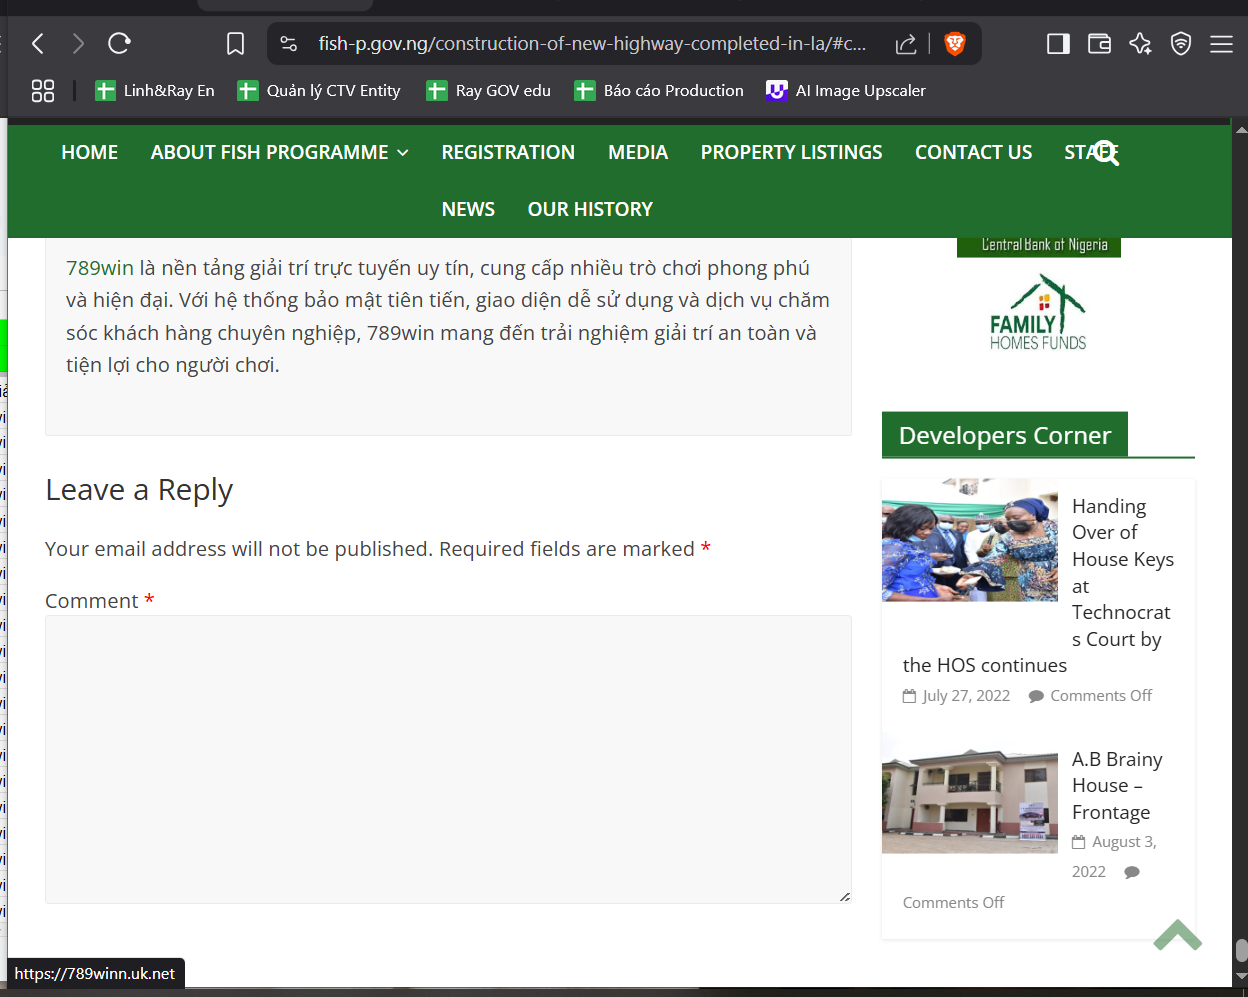The width and height of the screenshot is (1248, 997).
Task: Expand About Fish Programme dropdown chevron
Action: coord(403,153)
